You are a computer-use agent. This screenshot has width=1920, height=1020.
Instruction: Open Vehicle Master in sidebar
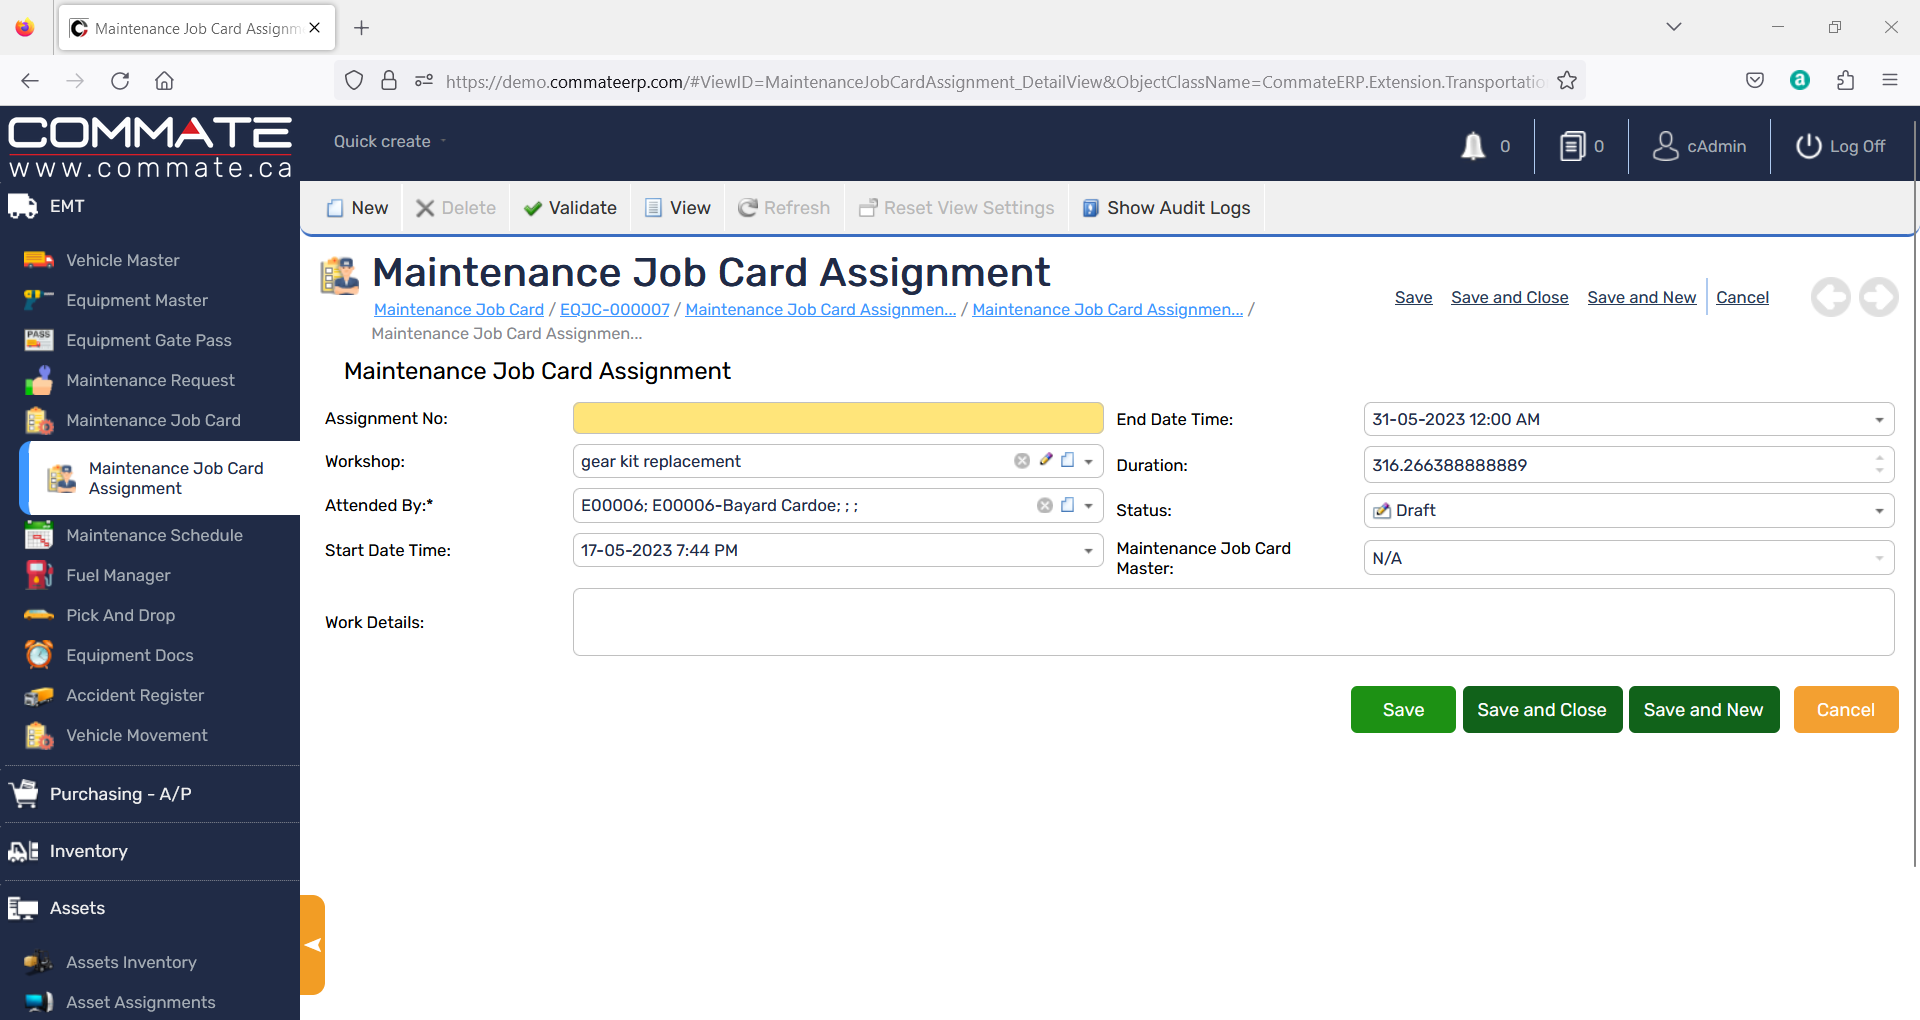coord(123,260)
